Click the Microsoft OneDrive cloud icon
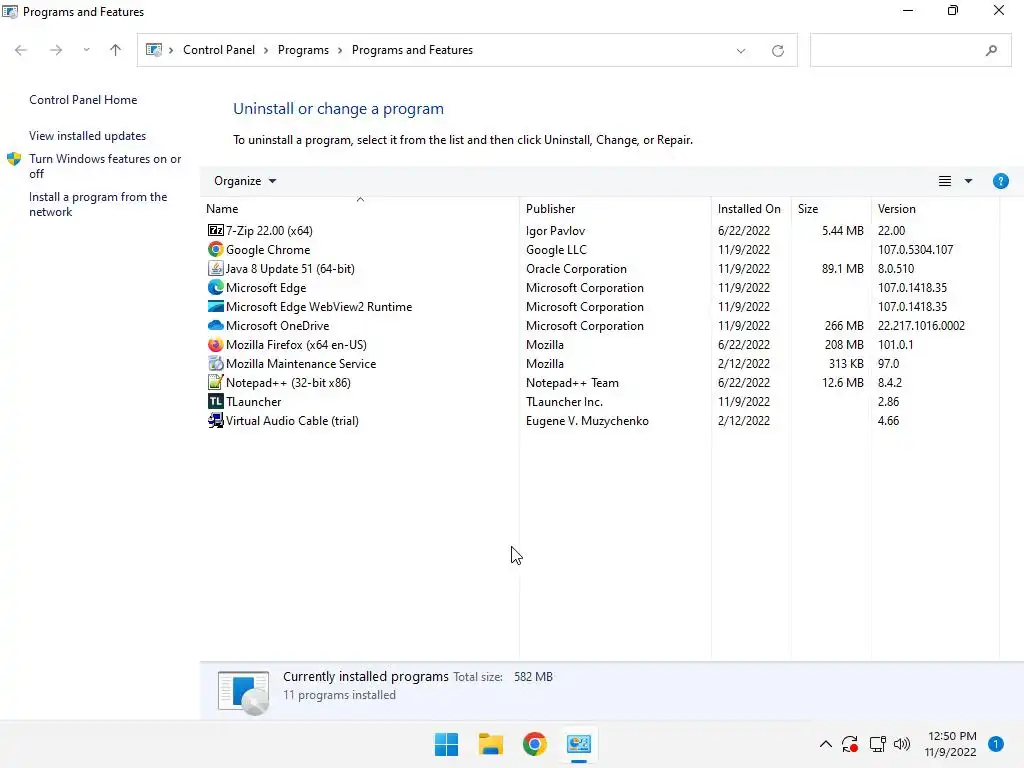 pyautogui.click(x=216, y=325)
